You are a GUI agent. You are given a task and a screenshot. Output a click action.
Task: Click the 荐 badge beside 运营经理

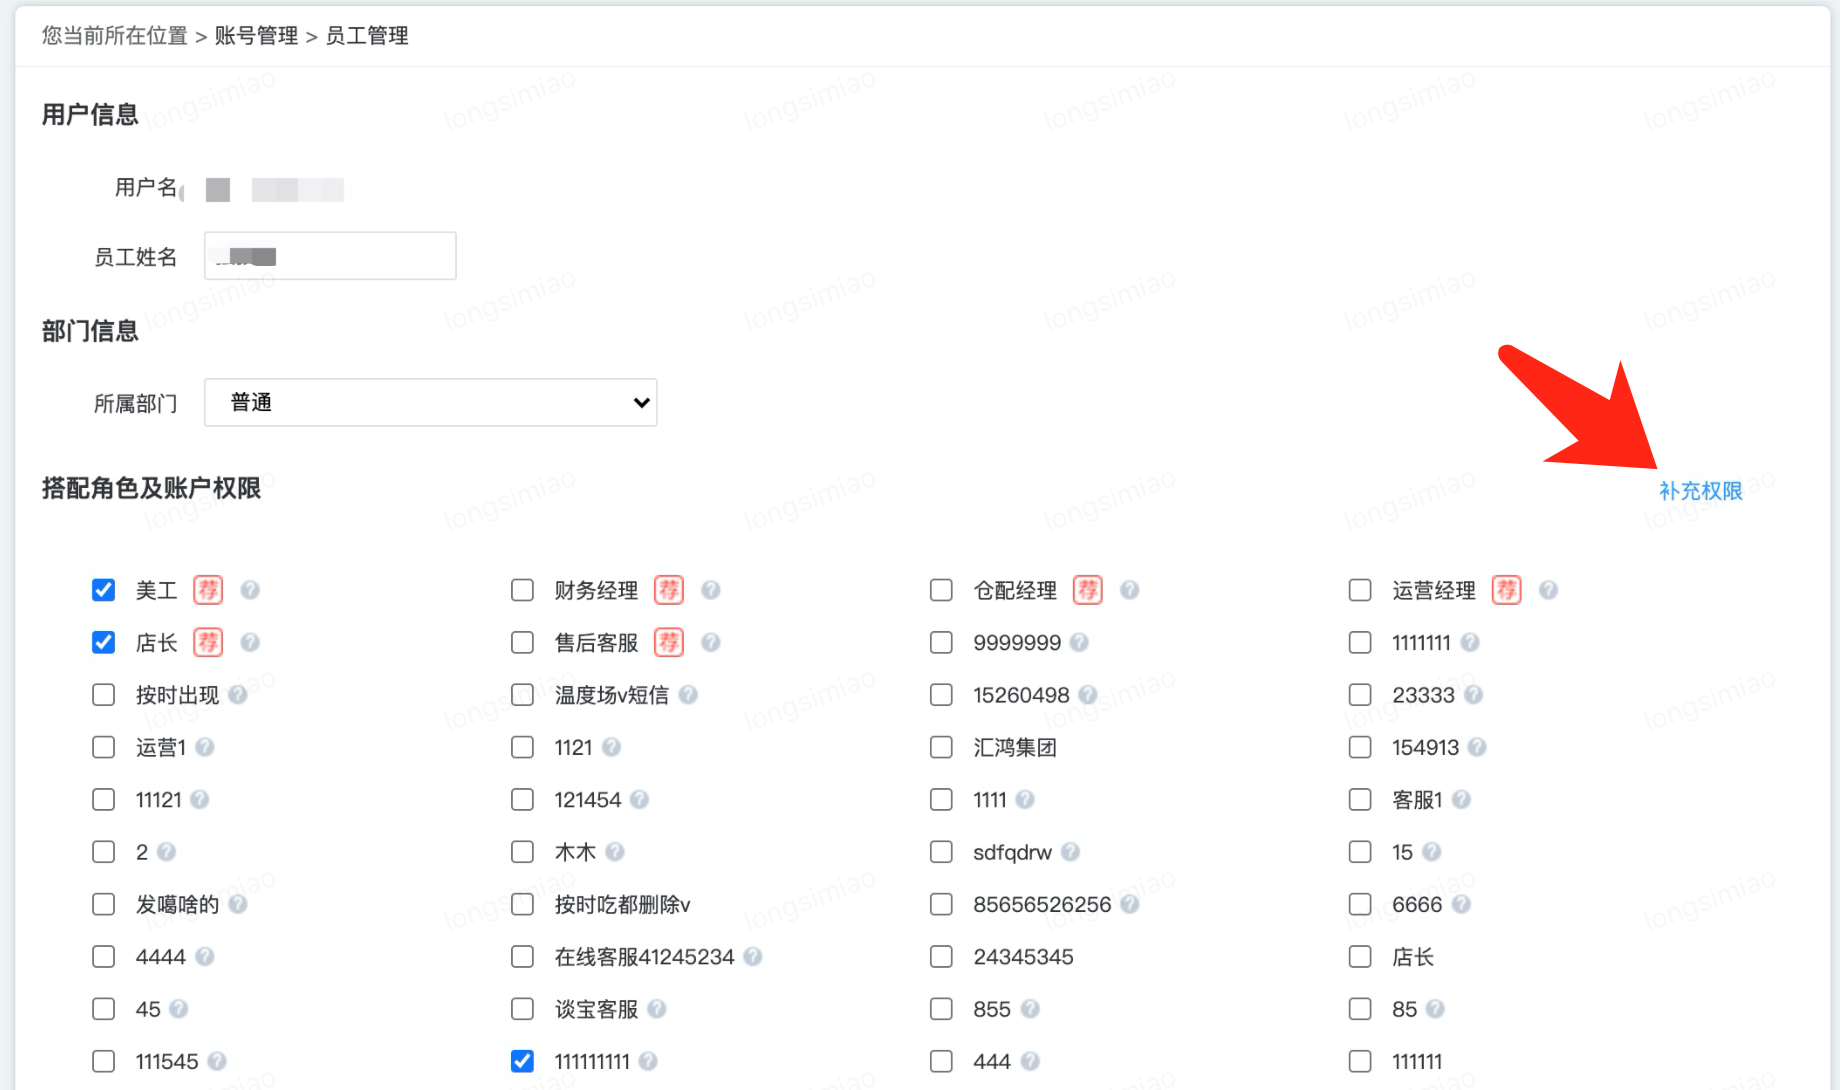click(1506, 590)
